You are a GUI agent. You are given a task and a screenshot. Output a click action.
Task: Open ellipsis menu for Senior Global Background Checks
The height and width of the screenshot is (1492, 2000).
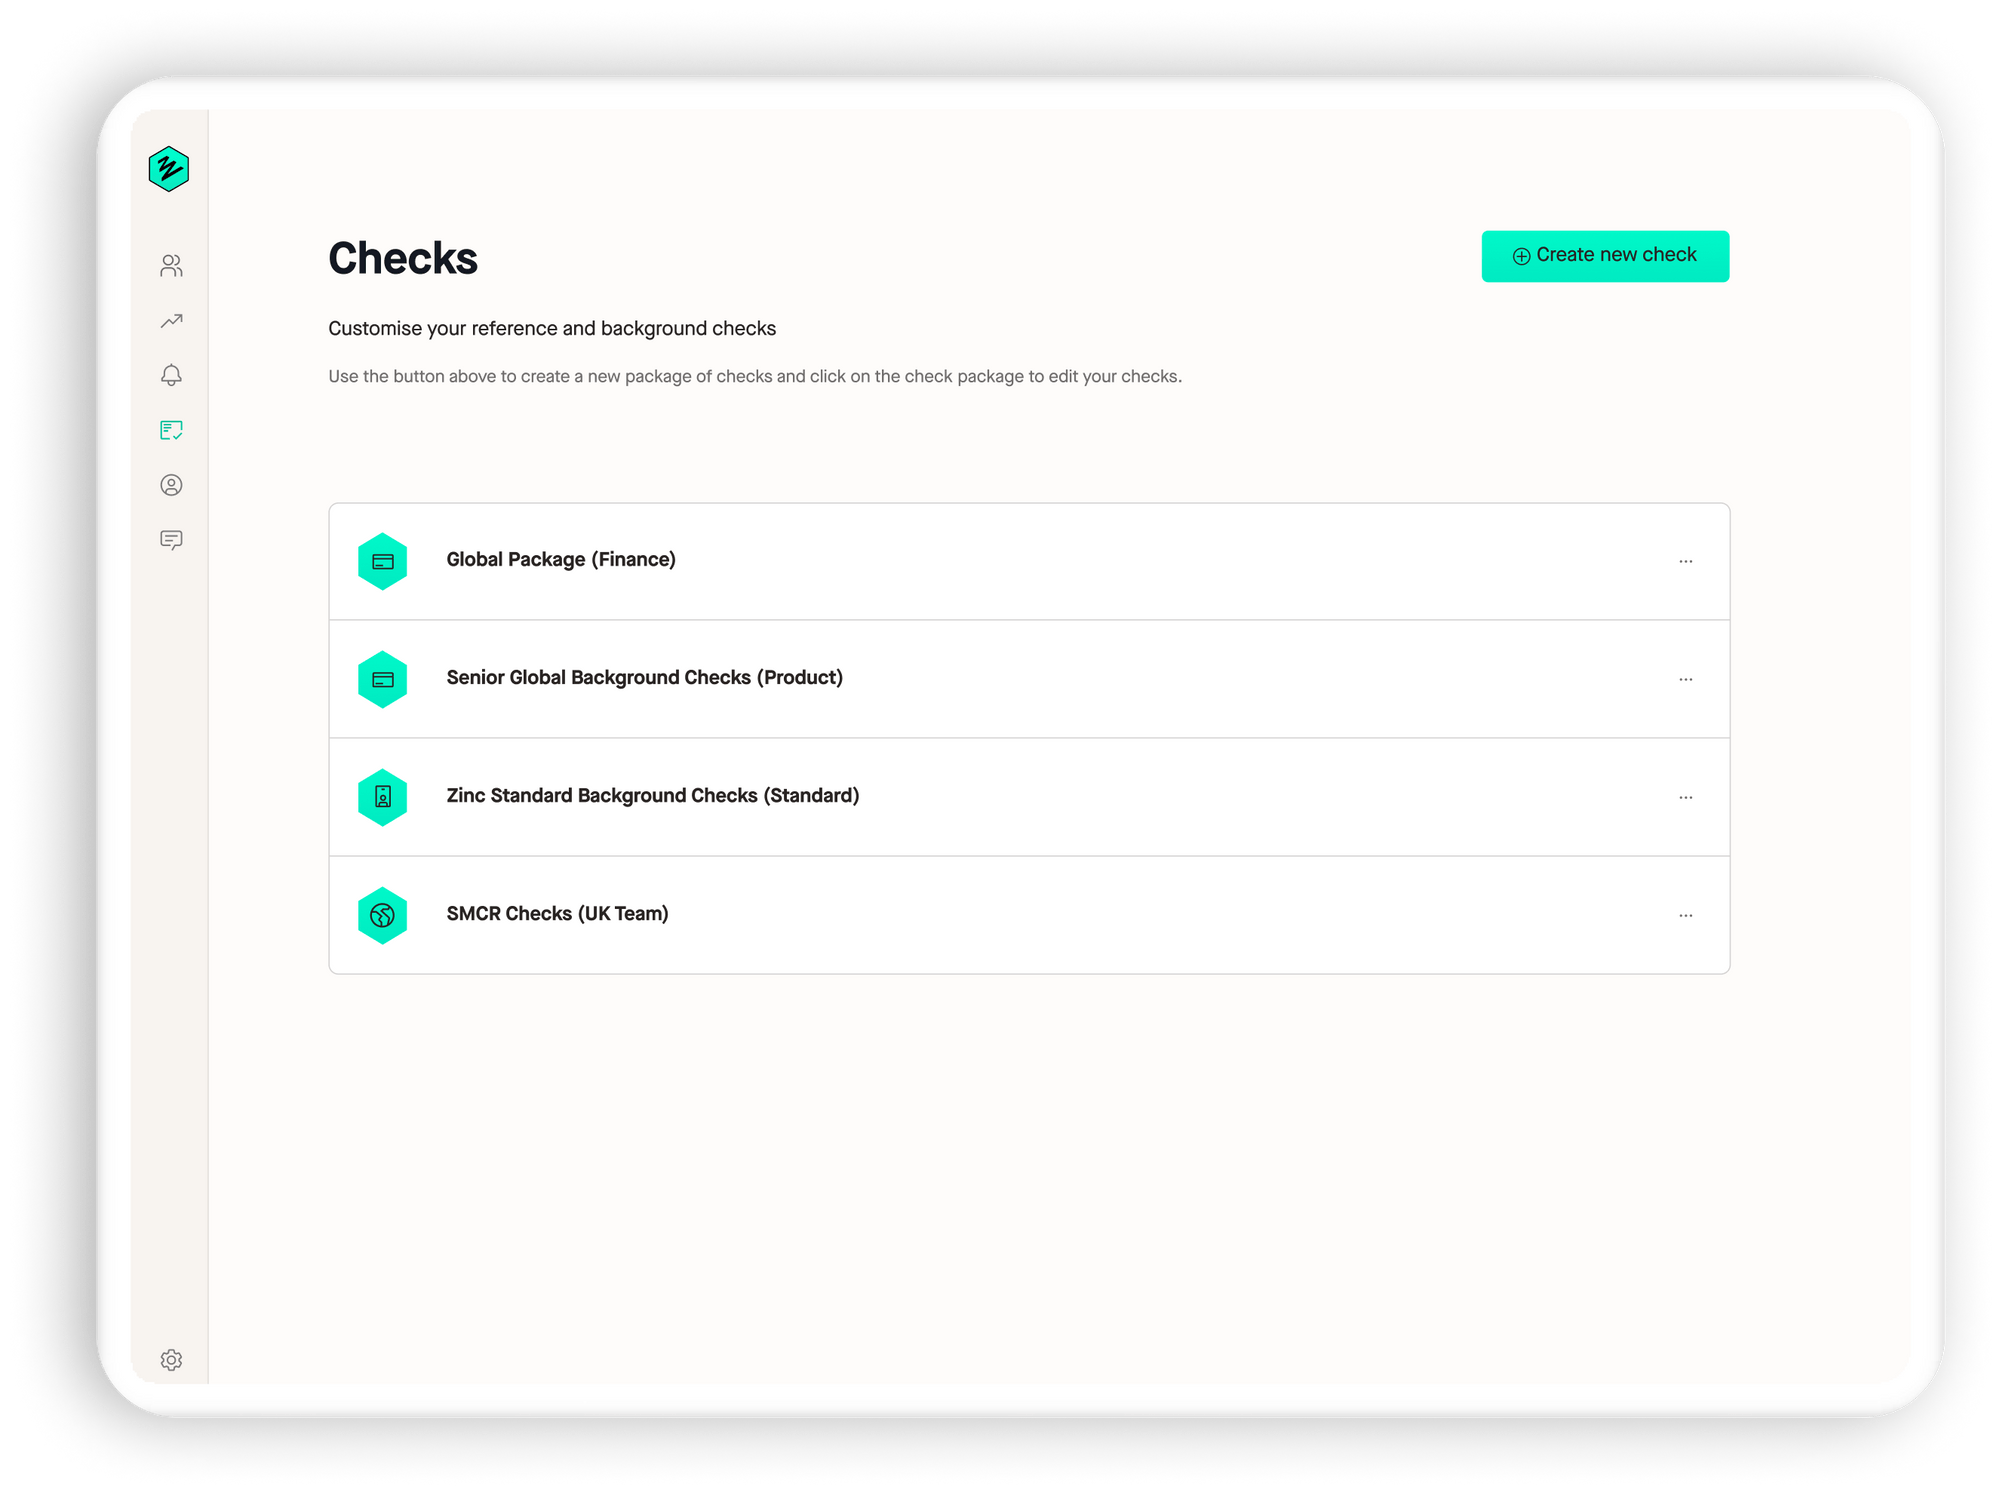tap(1687, 679)
